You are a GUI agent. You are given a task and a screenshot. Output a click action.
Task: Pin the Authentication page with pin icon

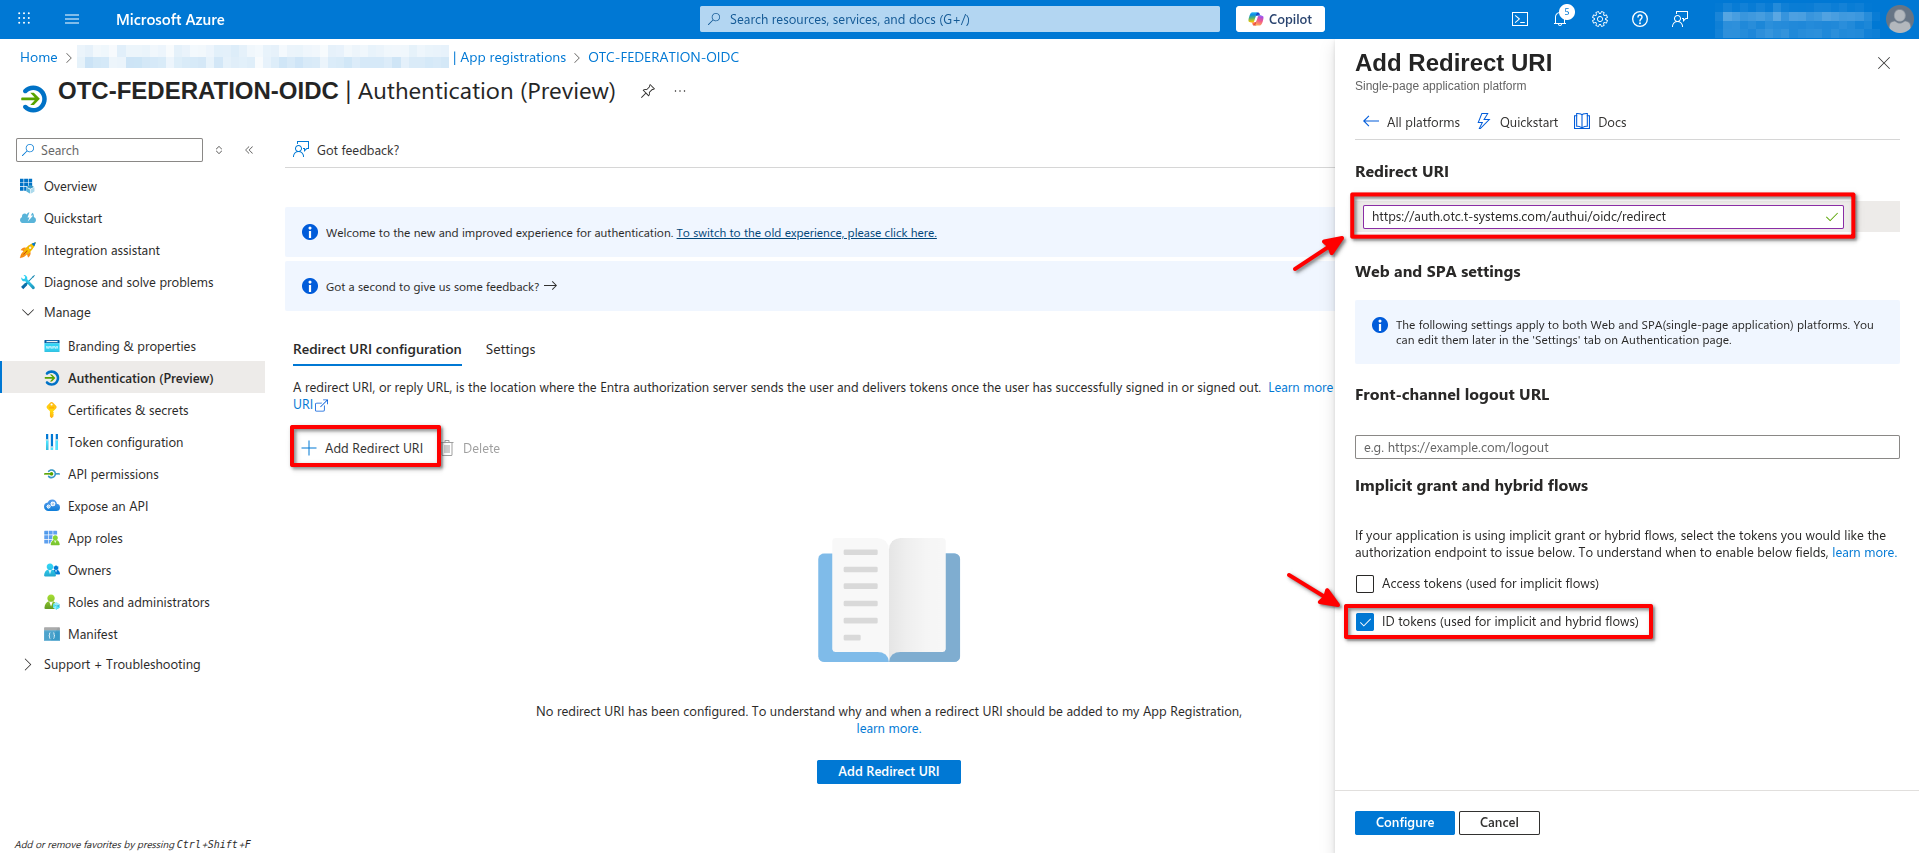[x=648, y=91]
